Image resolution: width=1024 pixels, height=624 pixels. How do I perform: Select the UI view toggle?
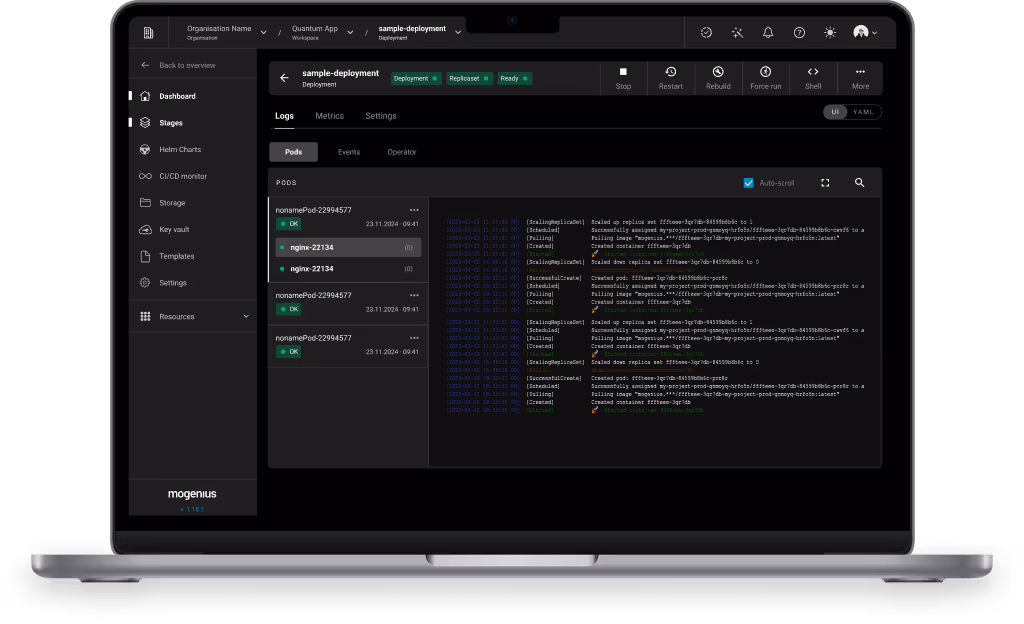[x=835, y=112]
